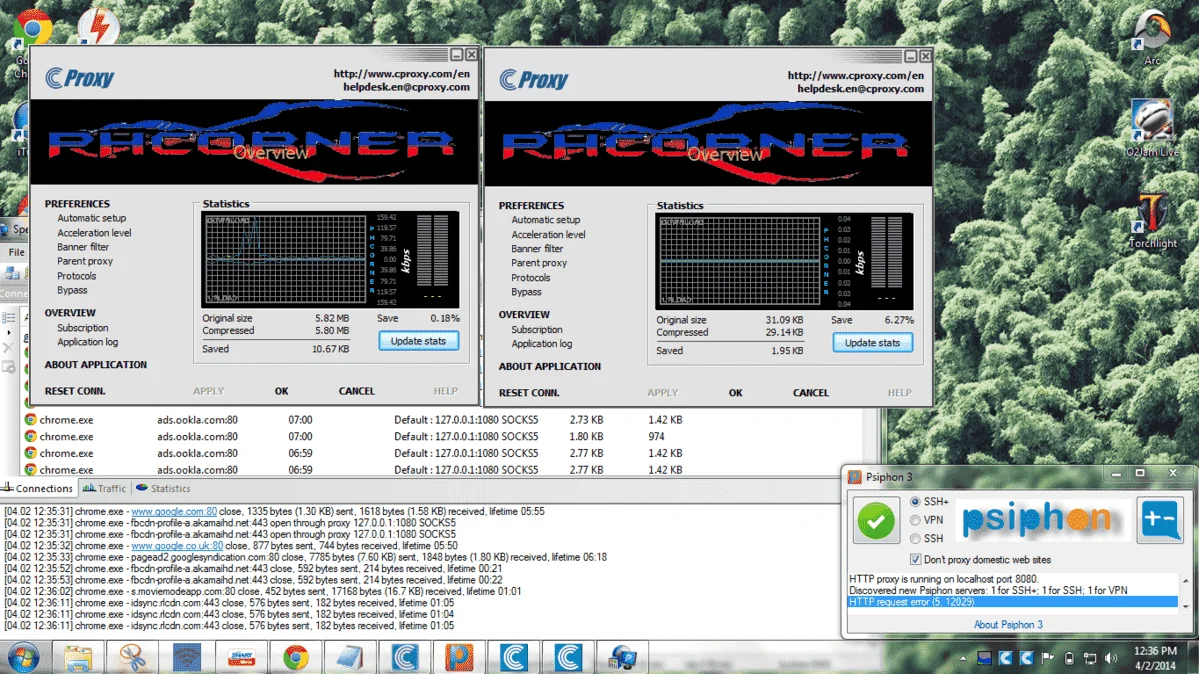Switch to Traffic tab in Proxifier
This screenshot has height=674, width=1199.
[x=104, y=488]
